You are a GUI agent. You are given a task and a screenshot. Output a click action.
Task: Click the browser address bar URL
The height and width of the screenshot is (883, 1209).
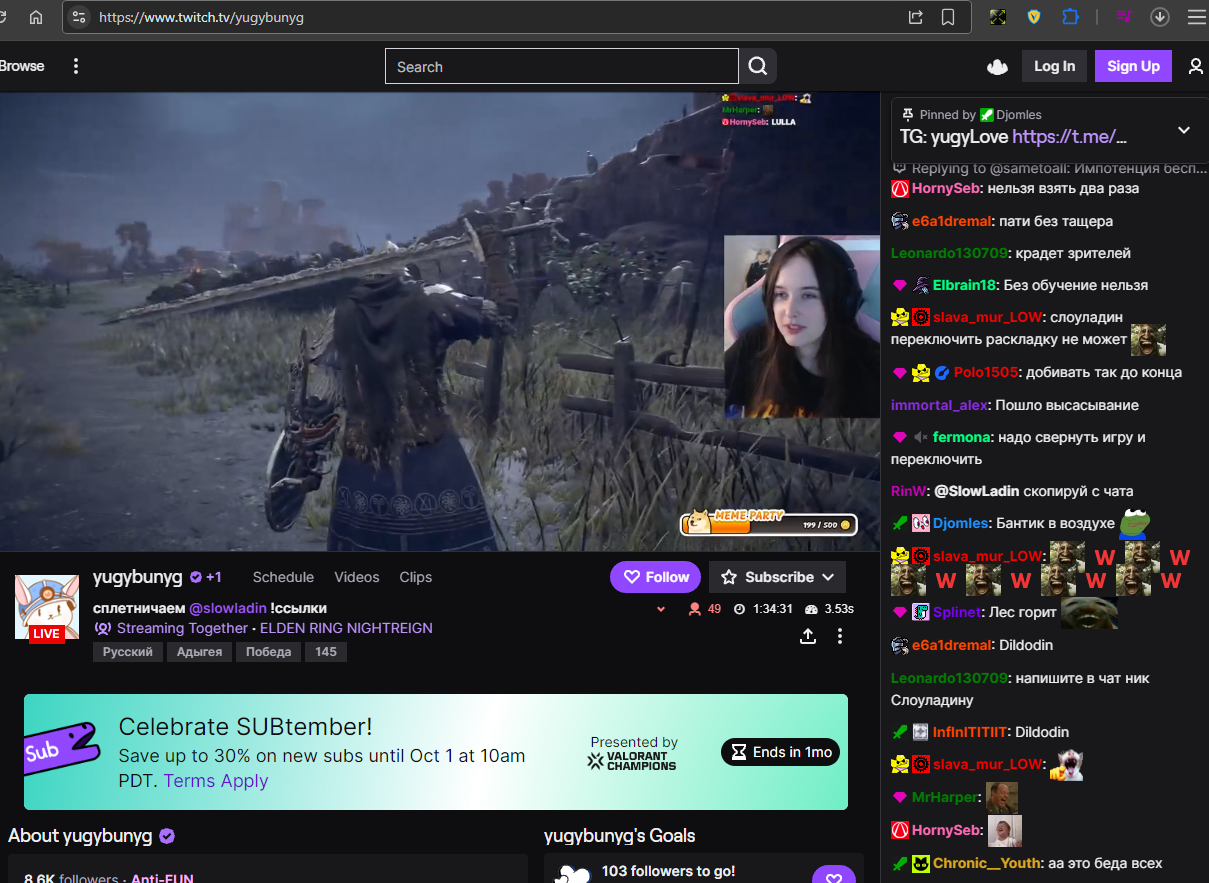[201, 18]
